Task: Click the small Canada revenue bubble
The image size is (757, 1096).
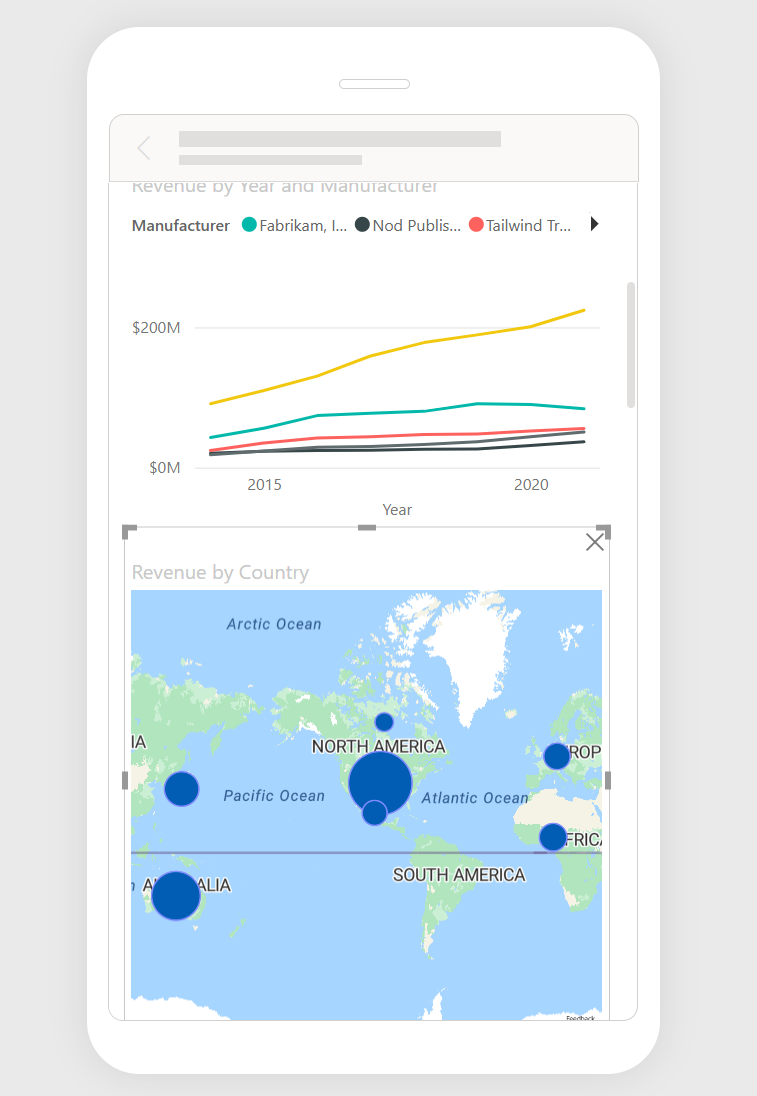Action: (x=384, y=722)
